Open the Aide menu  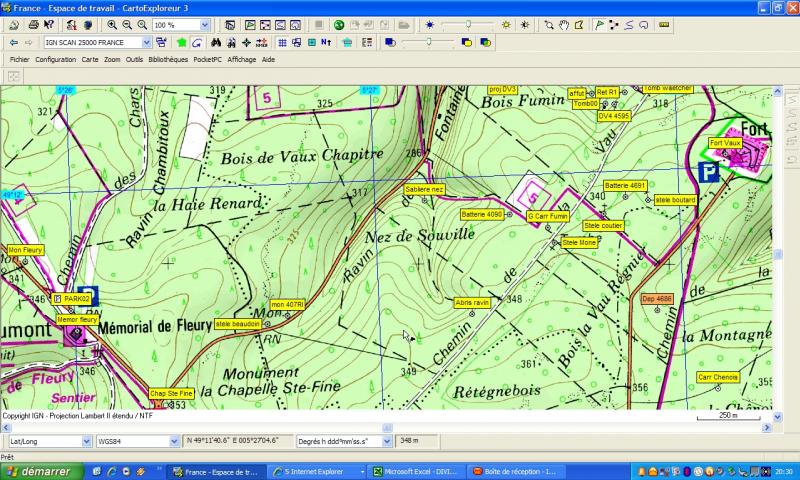click(268, 60)
